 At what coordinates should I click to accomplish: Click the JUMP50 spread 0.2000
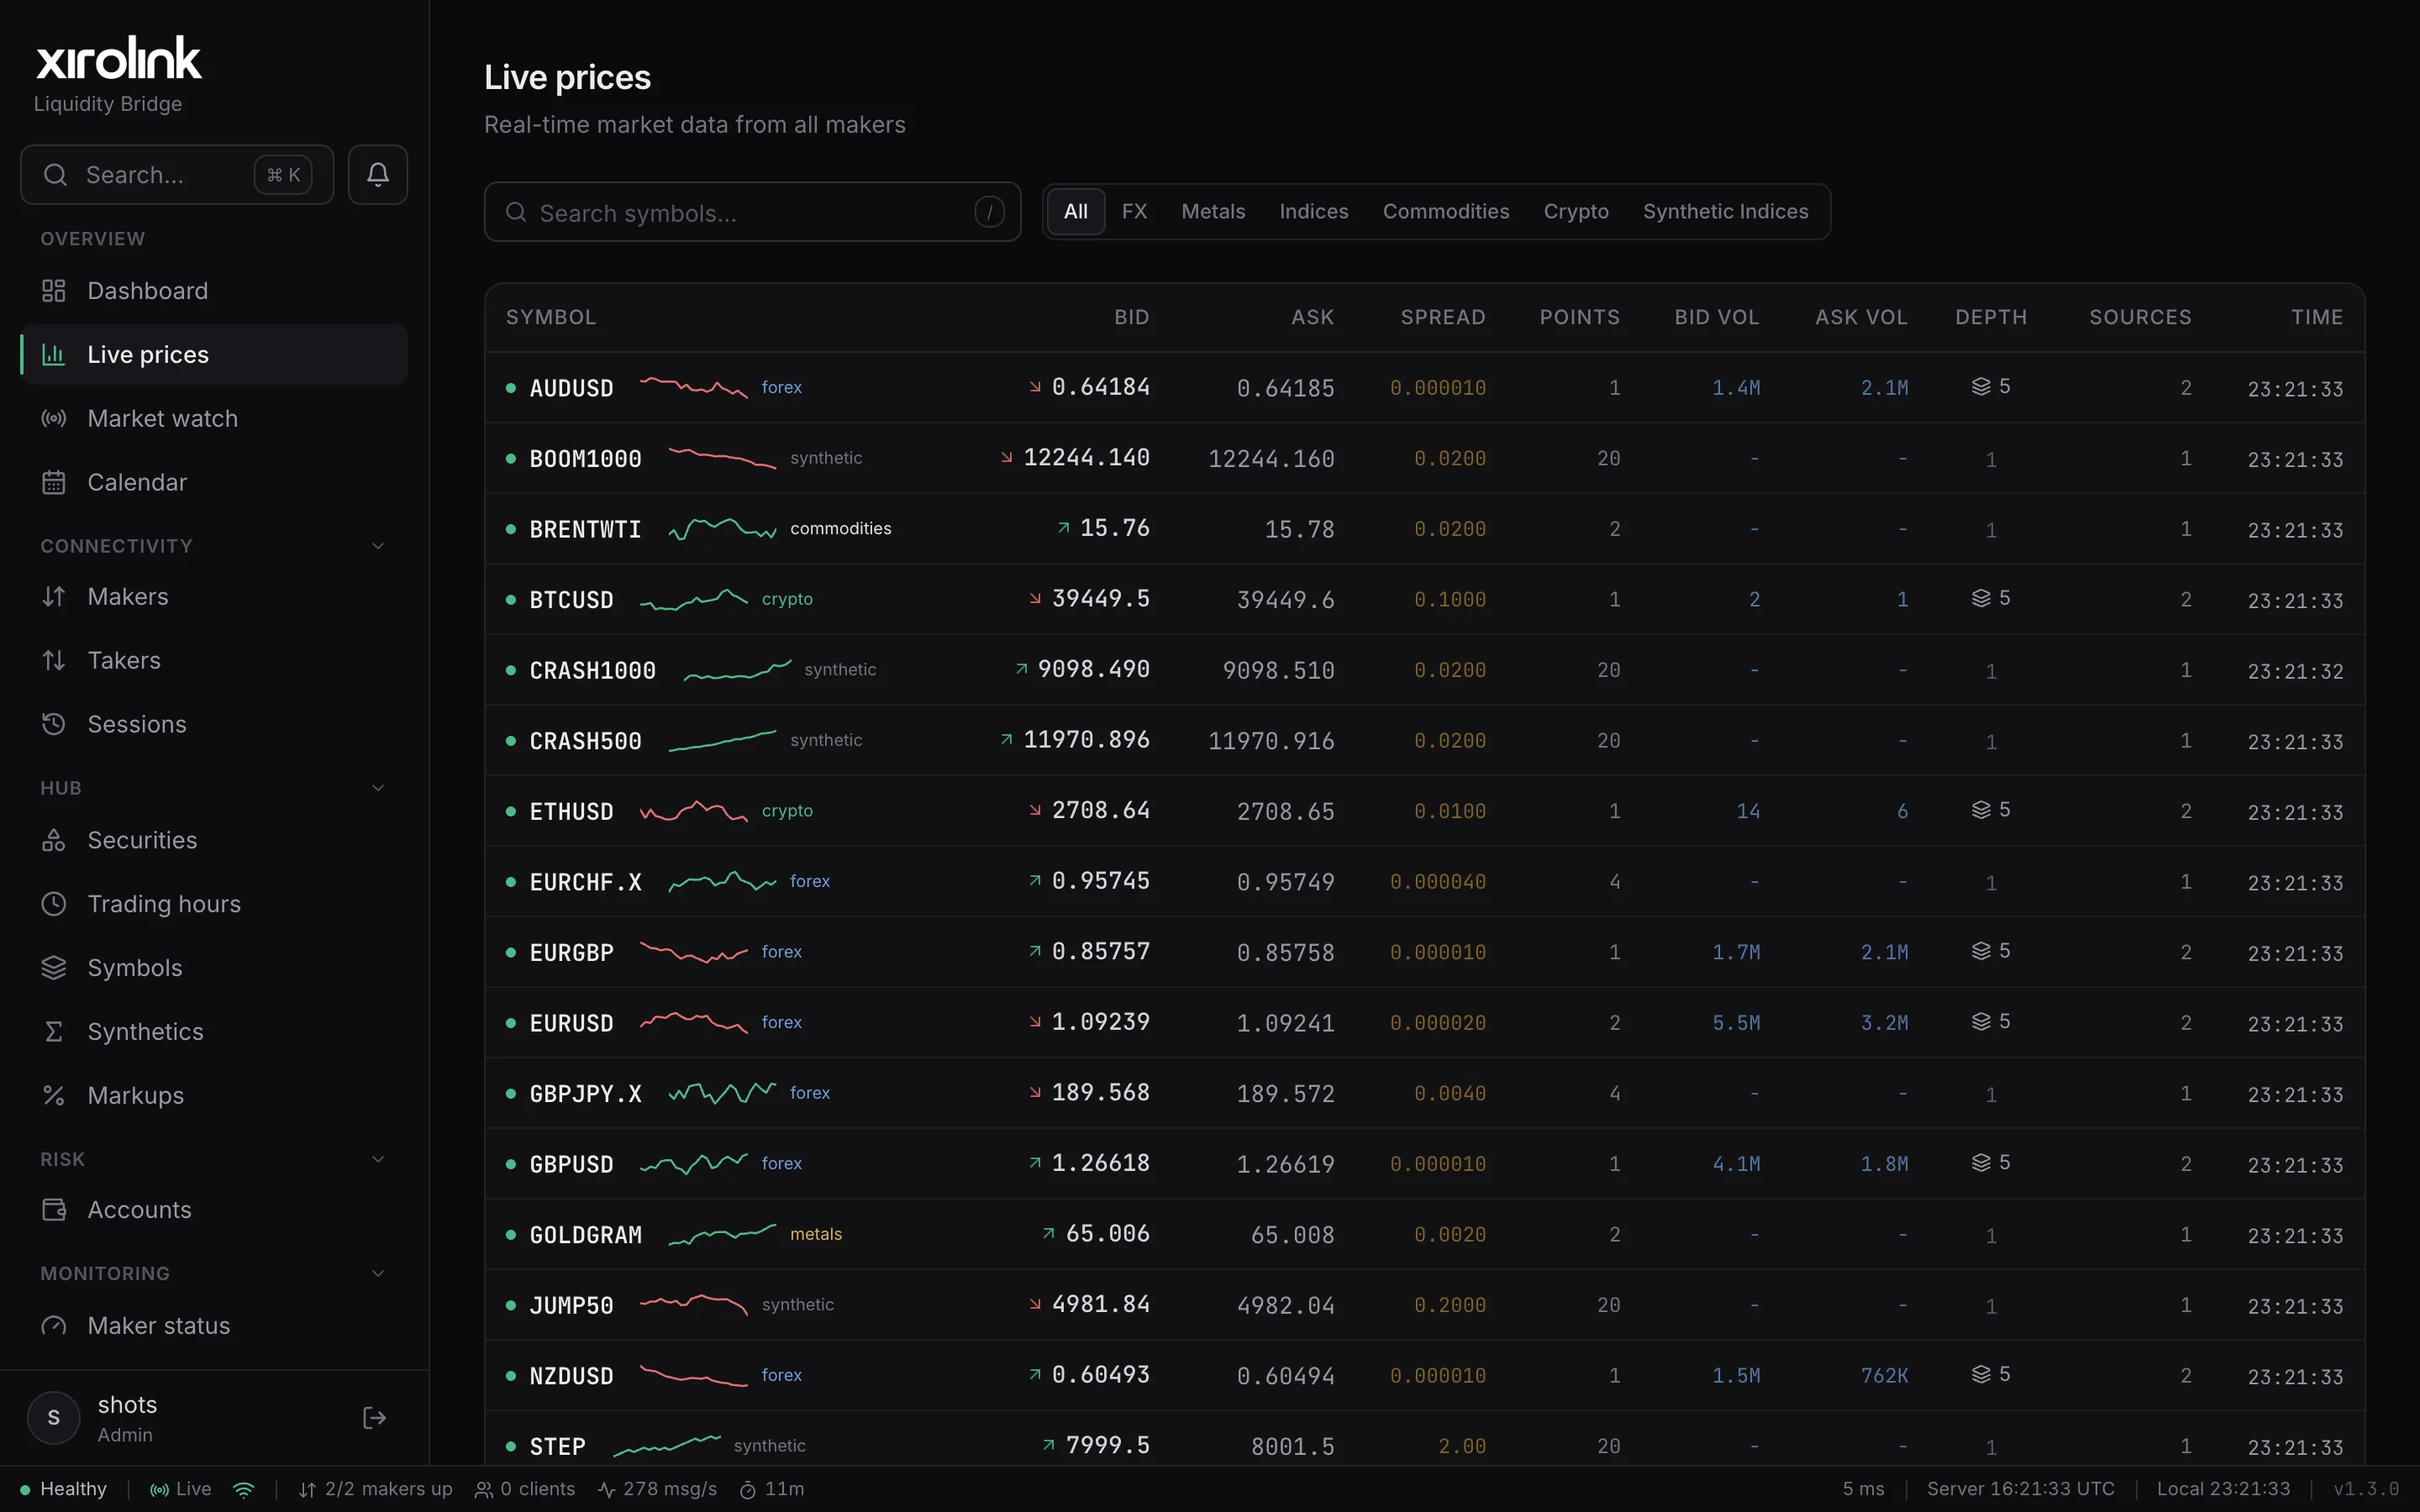click(x=1450, y=1305)
